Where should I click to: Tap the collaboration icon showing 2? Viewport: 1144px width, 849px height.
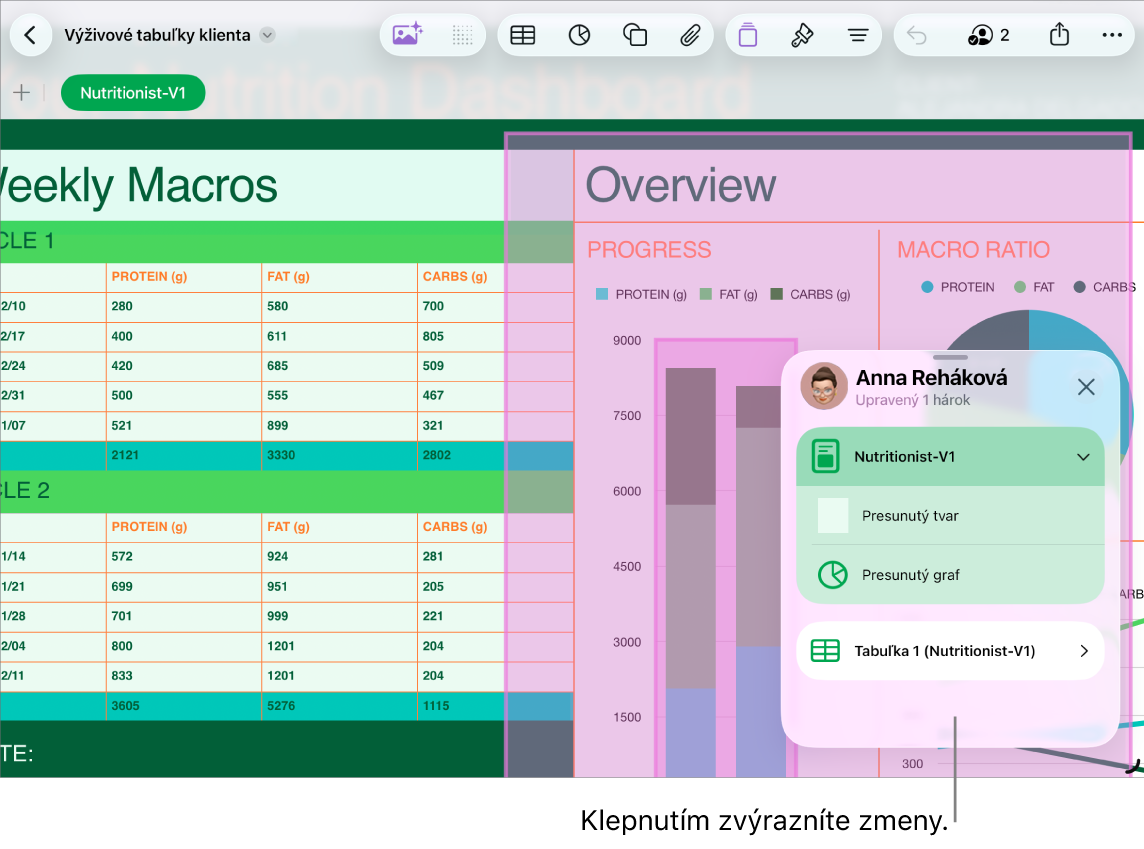point(989,35)
